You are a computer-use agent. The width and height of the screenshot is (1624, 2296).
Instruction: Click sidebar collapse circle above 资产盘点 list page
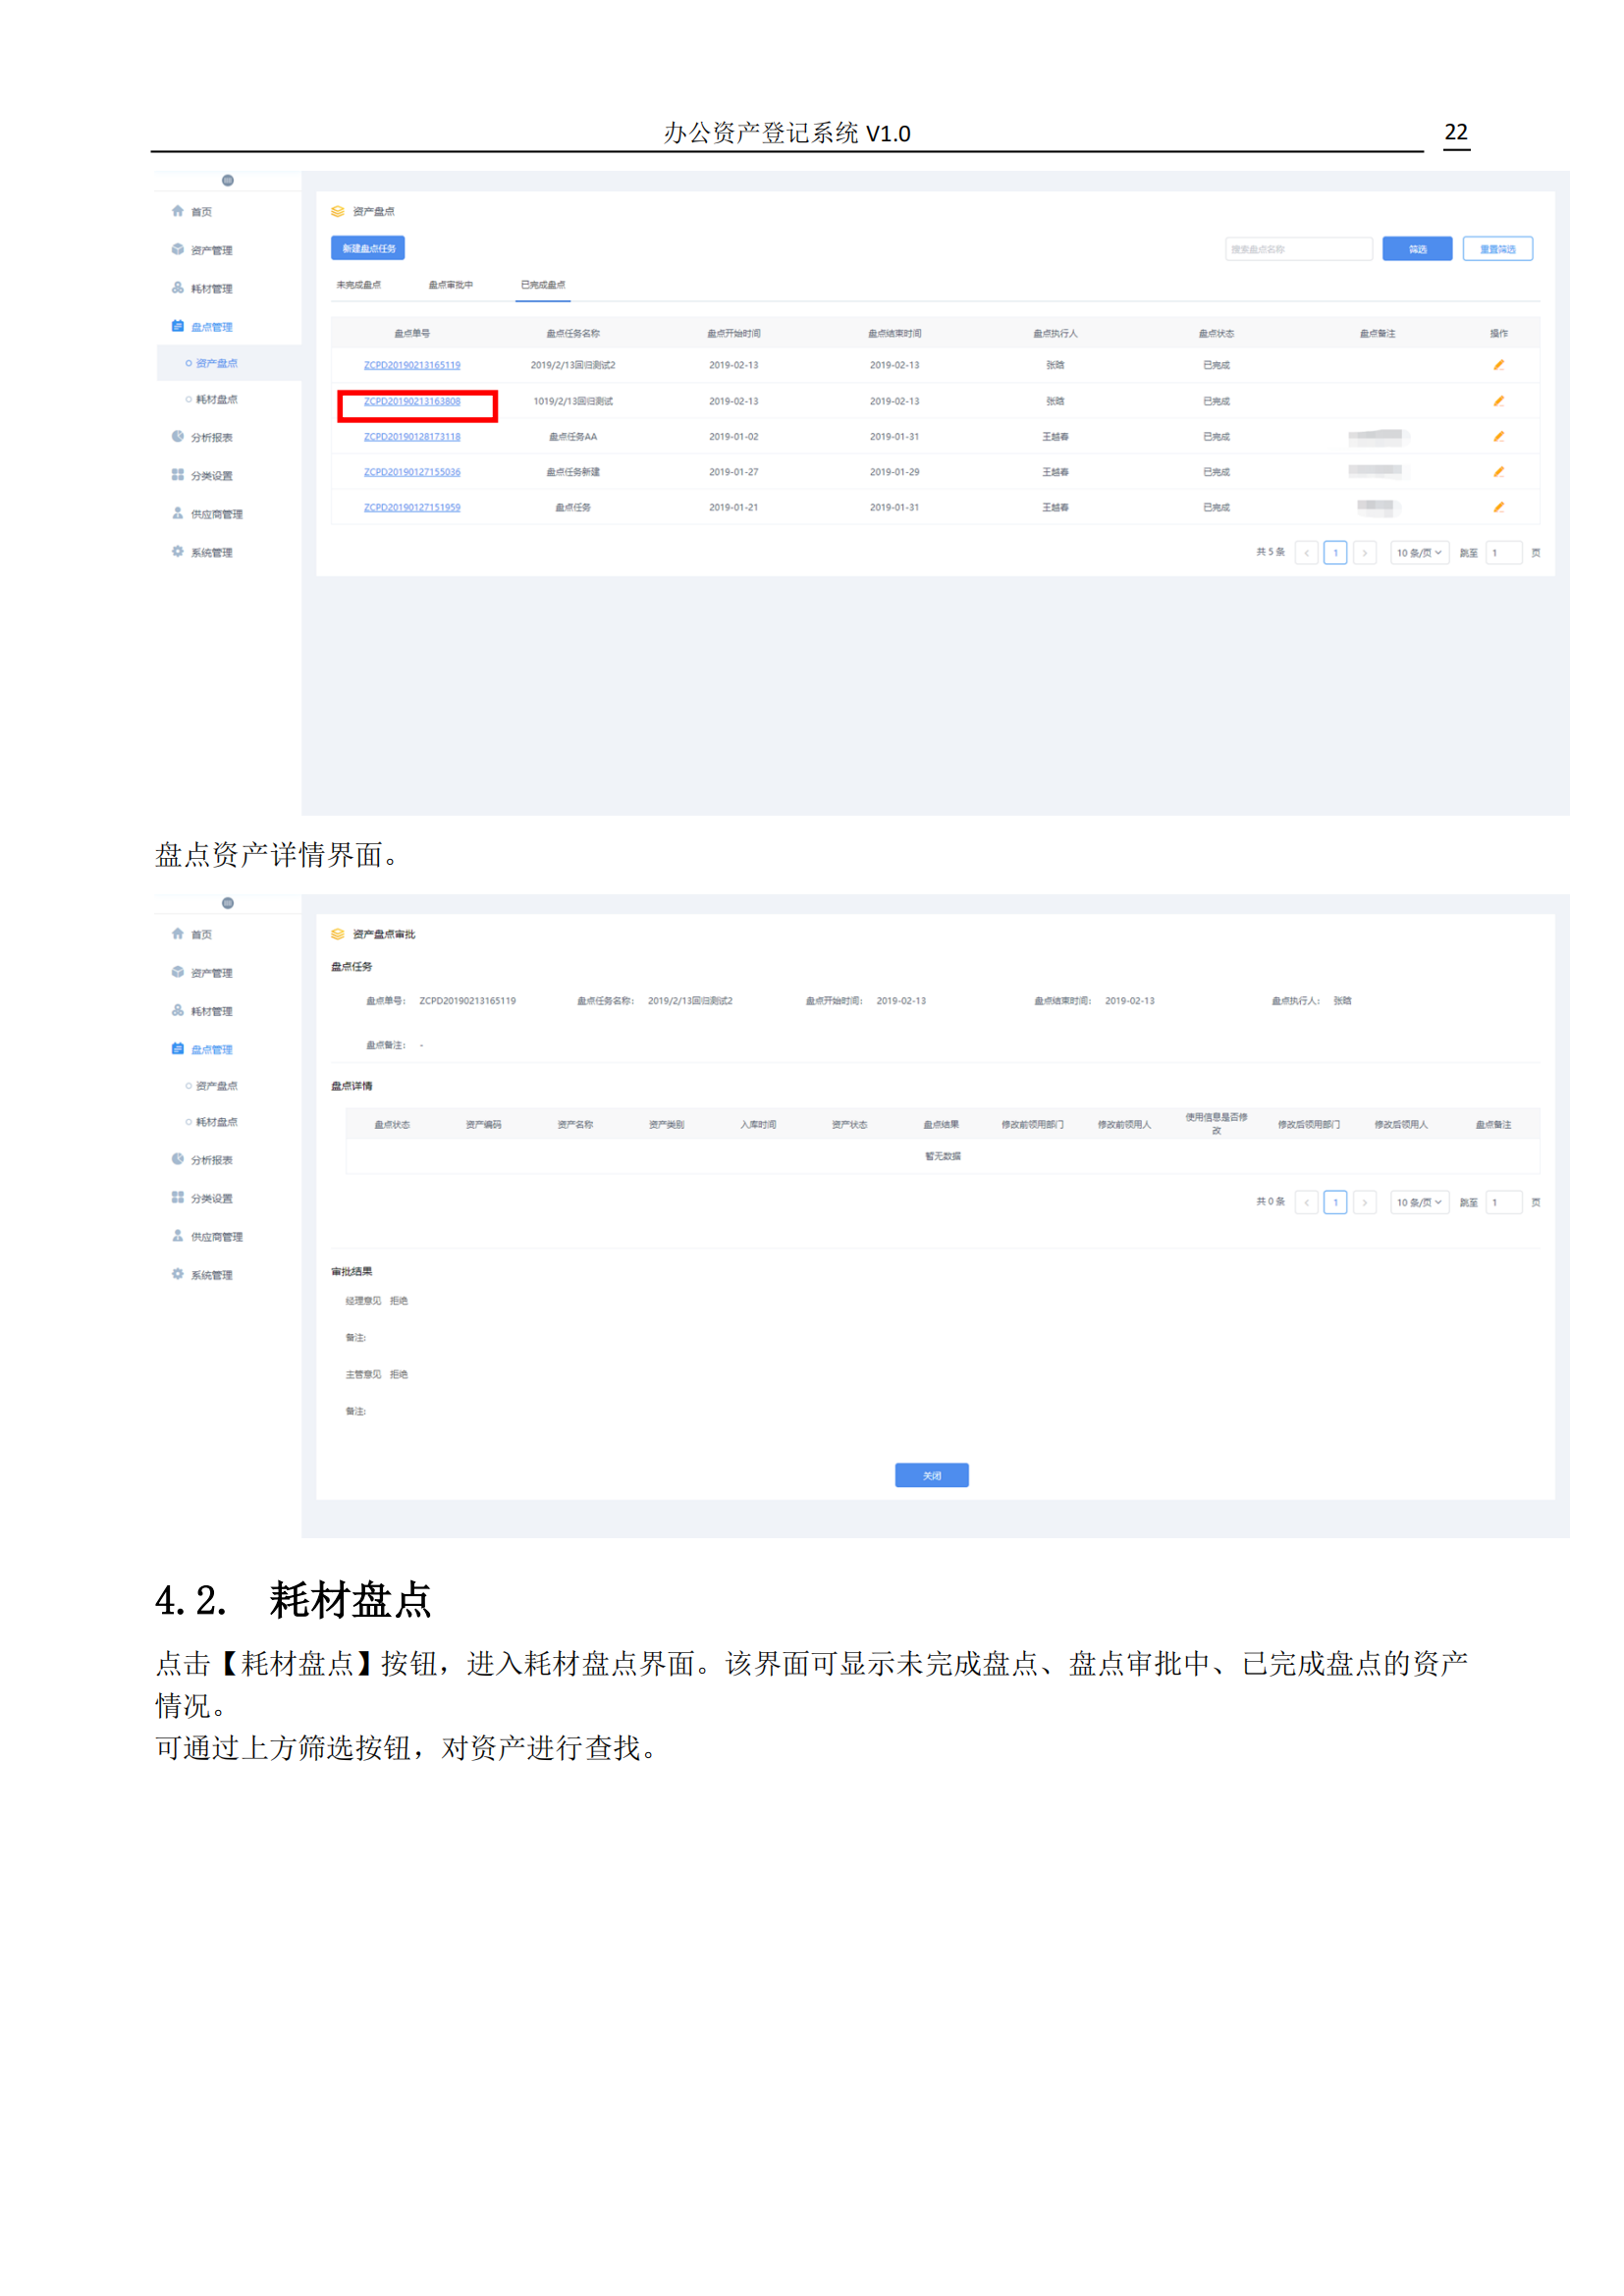coord(228,181)
